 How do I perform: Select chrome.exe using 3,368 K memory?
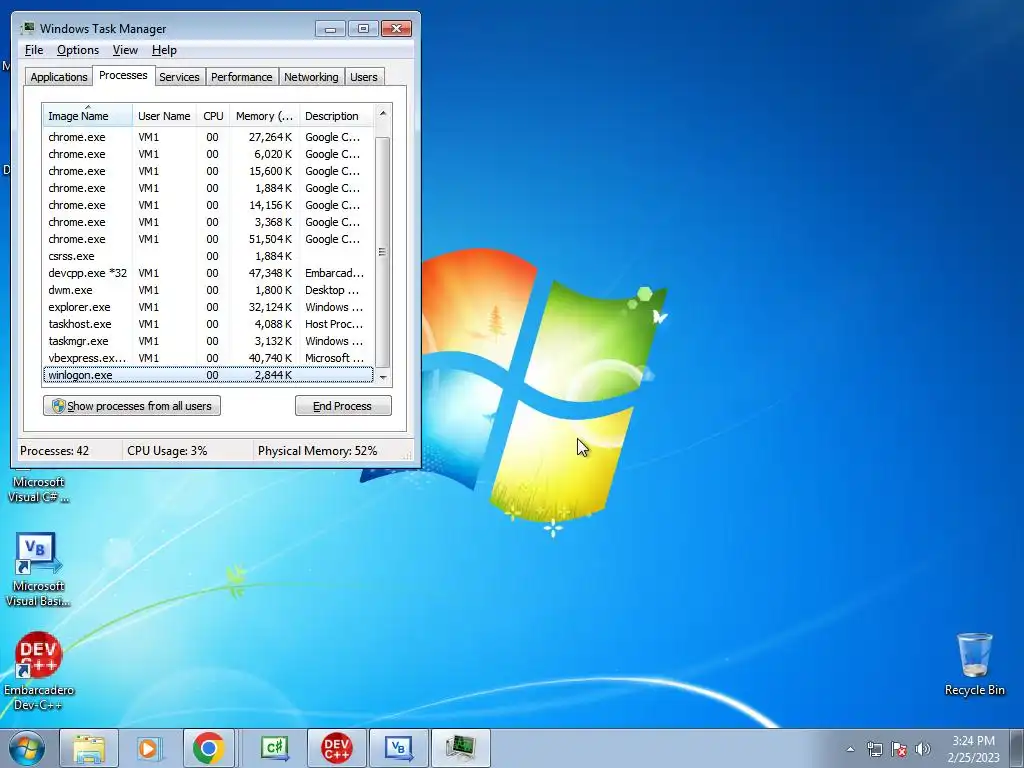pos(208,222)
